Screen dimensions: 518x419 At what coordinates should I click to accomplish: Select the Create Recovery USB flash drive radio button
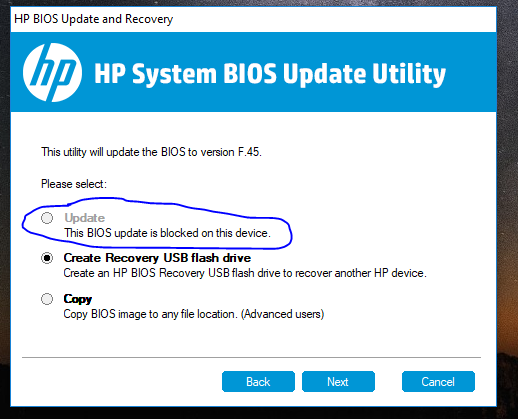pyautogui.click(x=47, y=258)
